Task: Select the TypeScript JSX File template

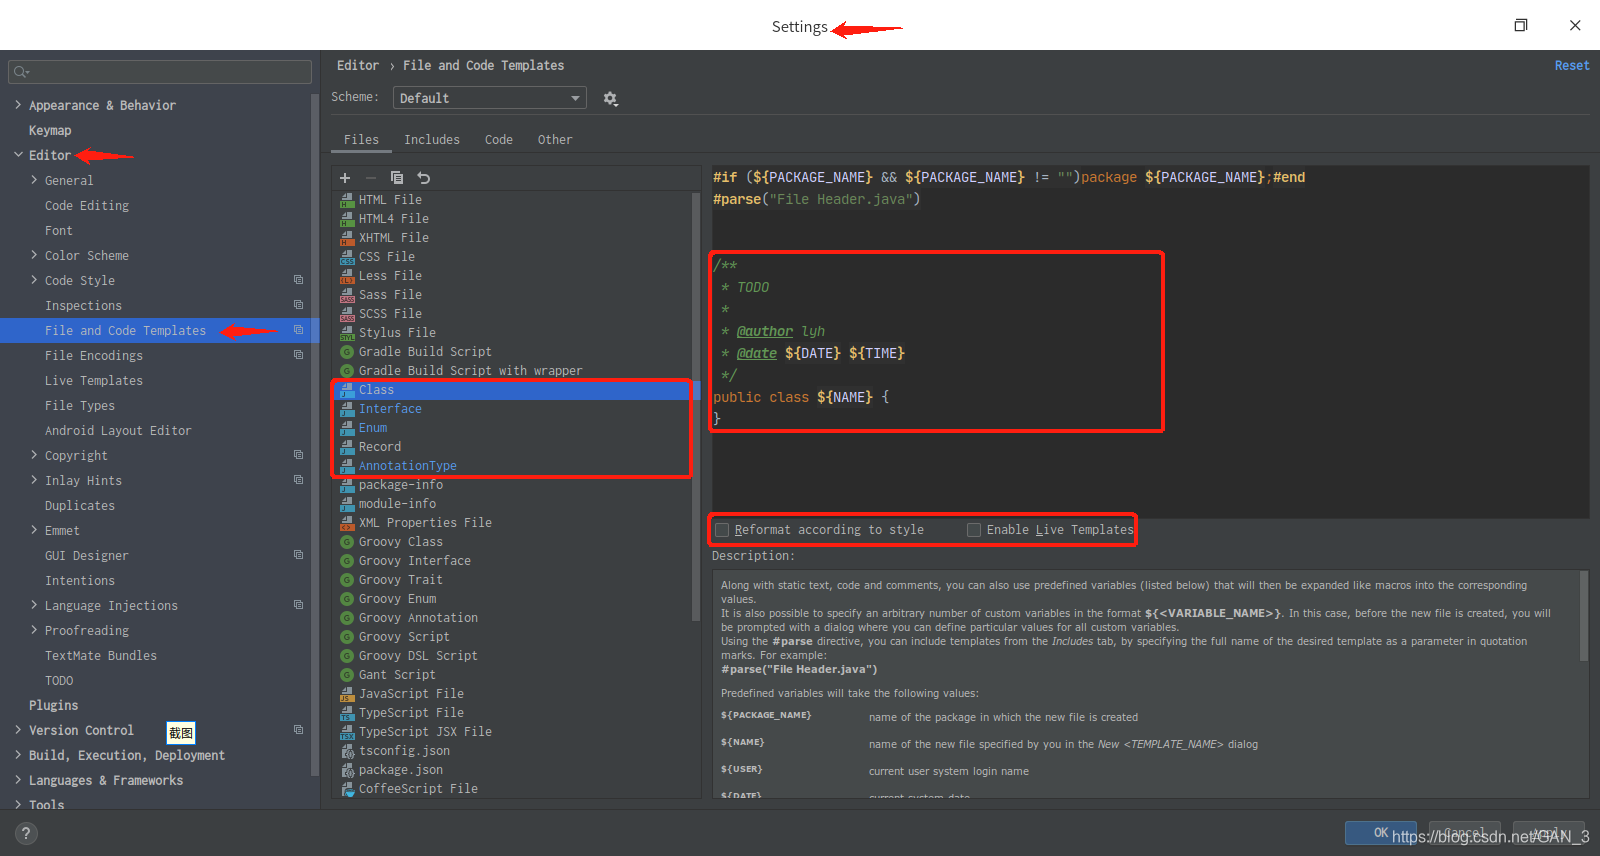Action: (x=425, y=732)
